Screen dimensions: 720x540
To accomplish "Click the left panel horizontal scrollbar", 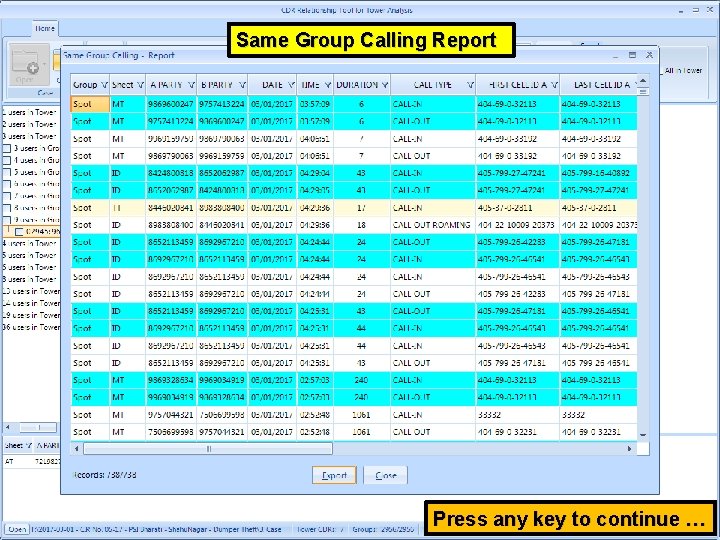I will click(x=39, y=428).
